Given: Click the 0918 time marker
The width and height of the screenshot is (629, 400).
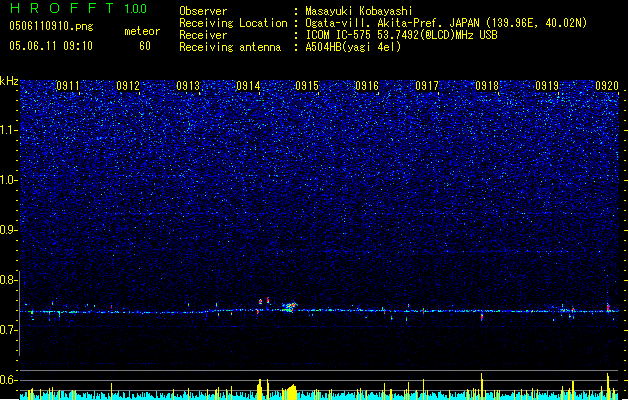Looking at the screenshot, I should (487, 86).
